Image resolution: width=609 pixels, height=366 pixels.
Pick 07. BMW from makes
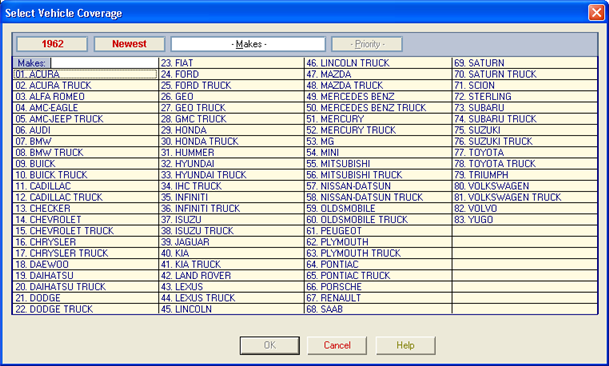[85, 141]
